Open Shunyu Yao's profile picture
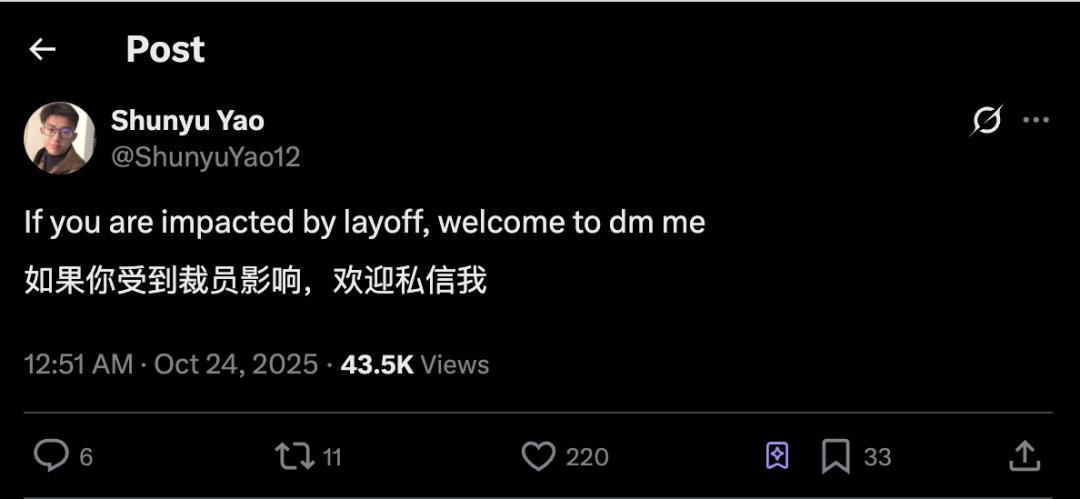Image resolution: width=1080 pixels, height=499 pixels. [59, 138]
